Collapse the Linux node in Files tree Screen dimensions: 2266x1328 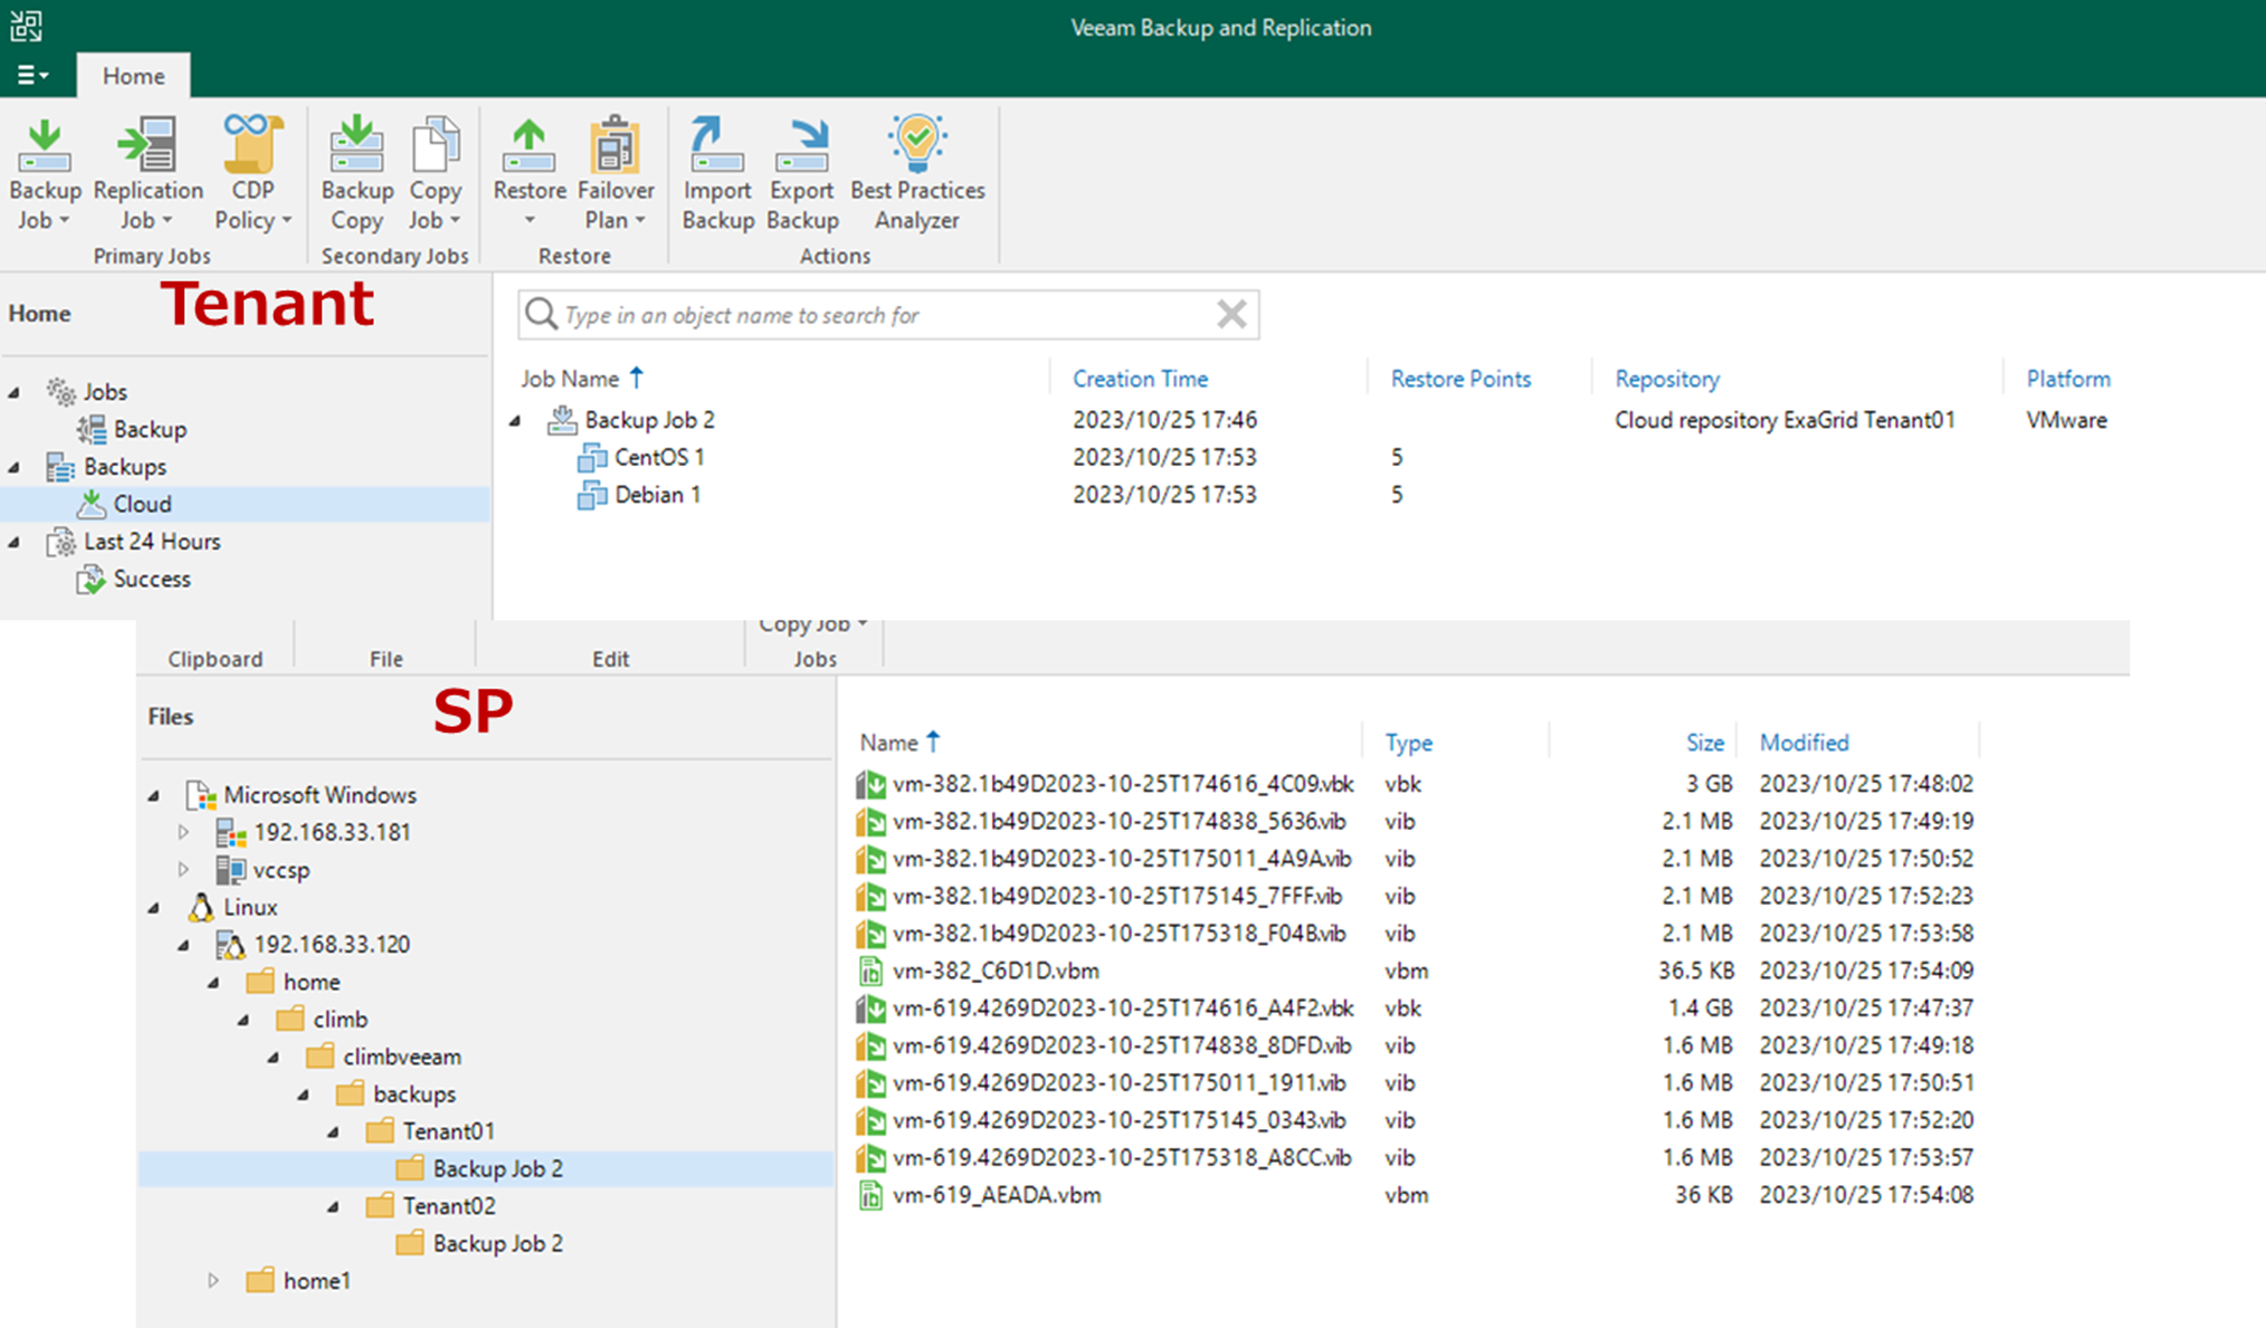[x=154, y=908]
